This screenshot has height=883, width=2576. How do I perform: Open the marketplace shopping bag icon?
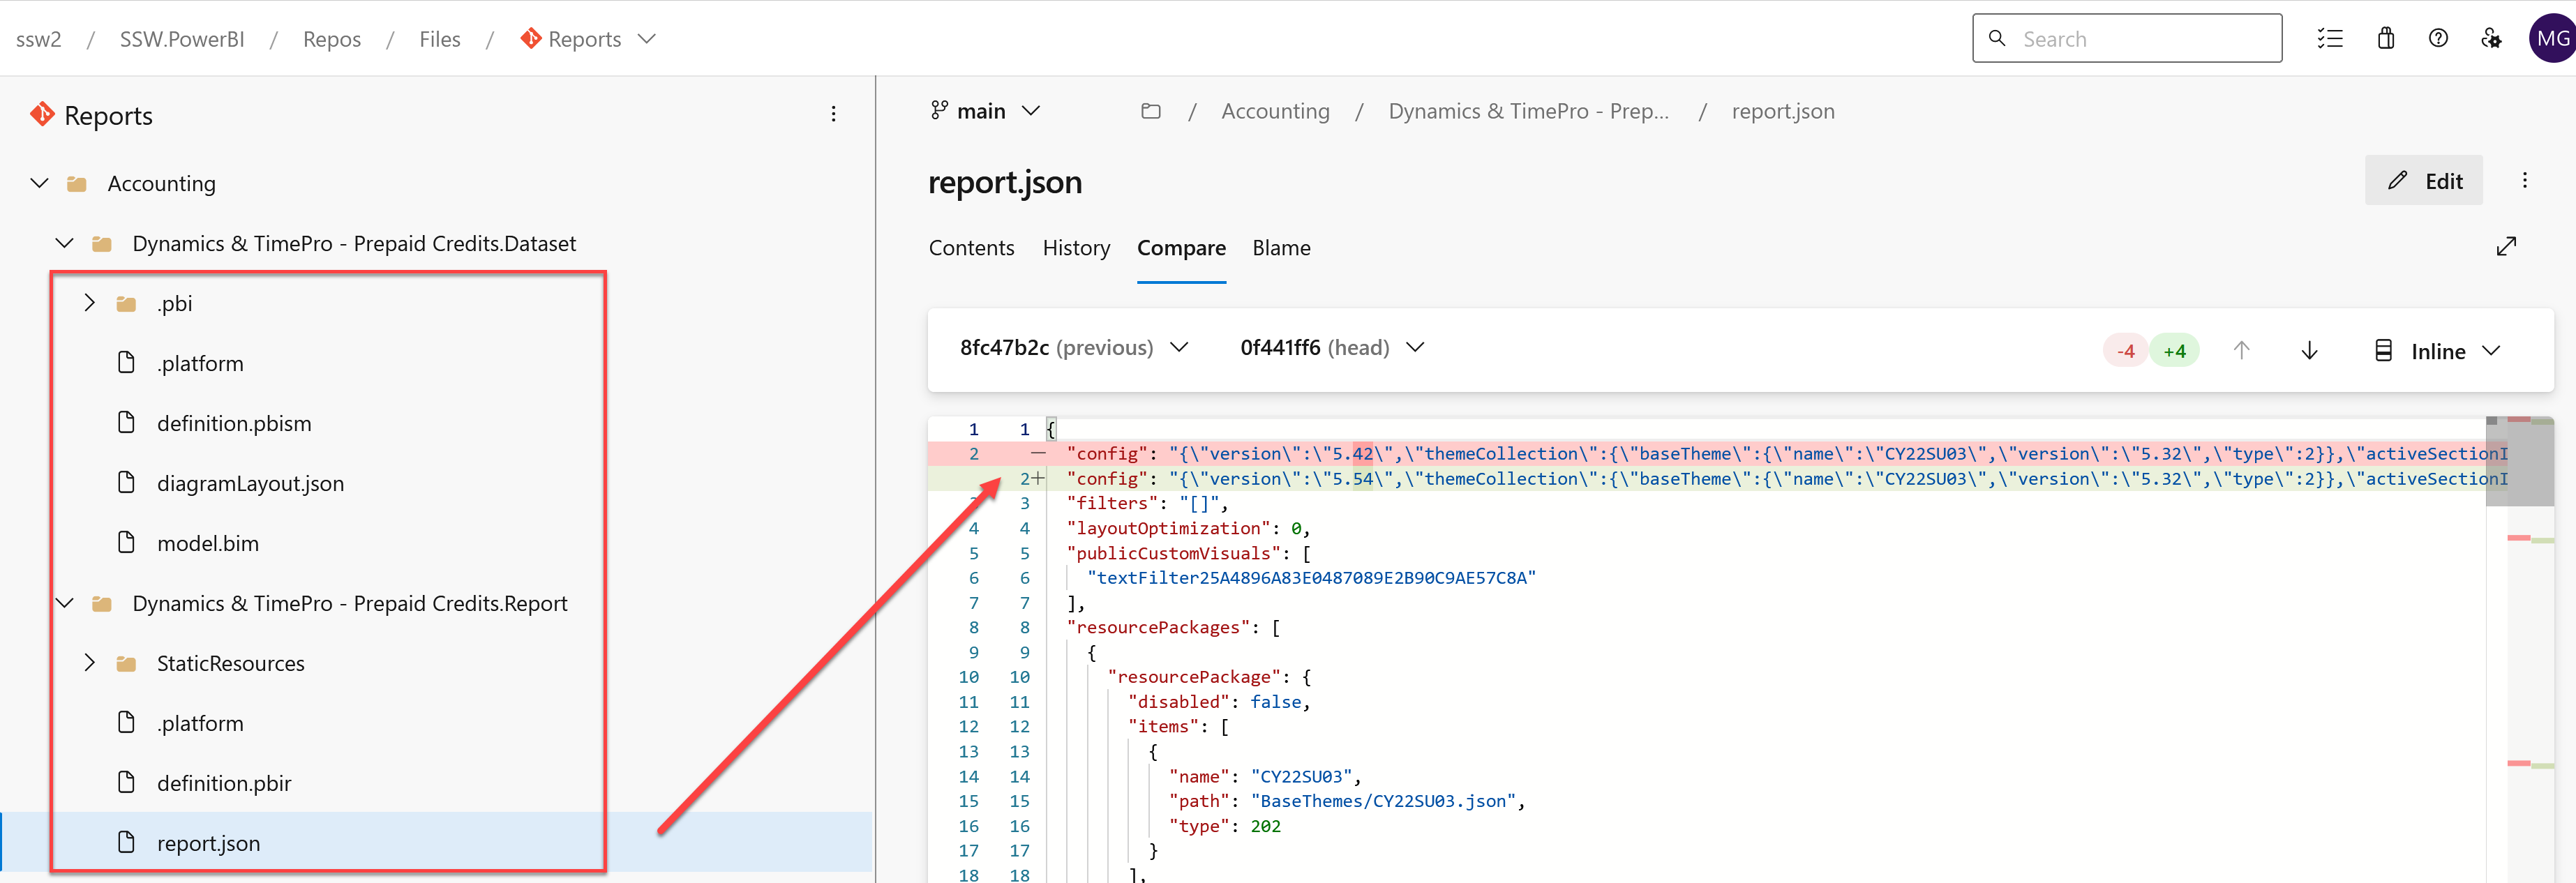point(2385,39)
